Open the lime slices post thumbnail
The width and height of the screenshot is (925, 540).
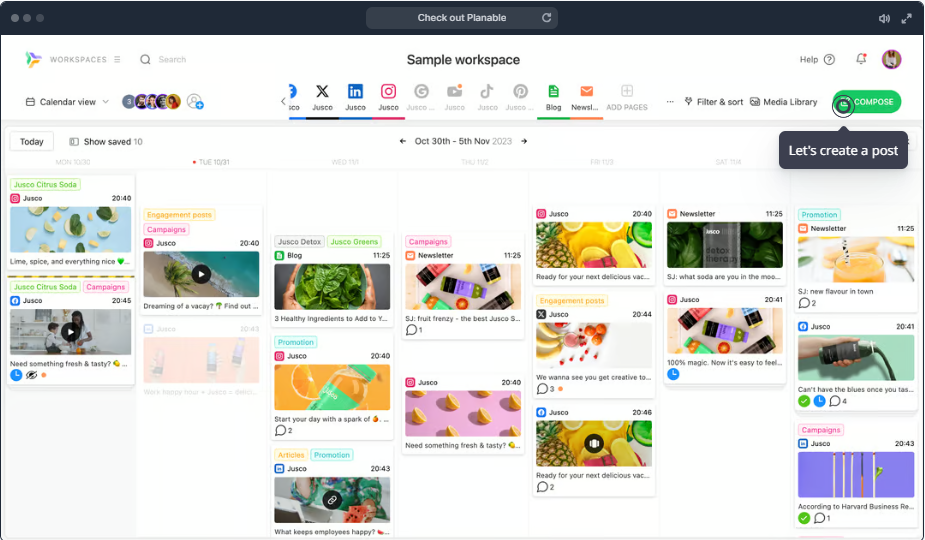[x=70, y=230]
